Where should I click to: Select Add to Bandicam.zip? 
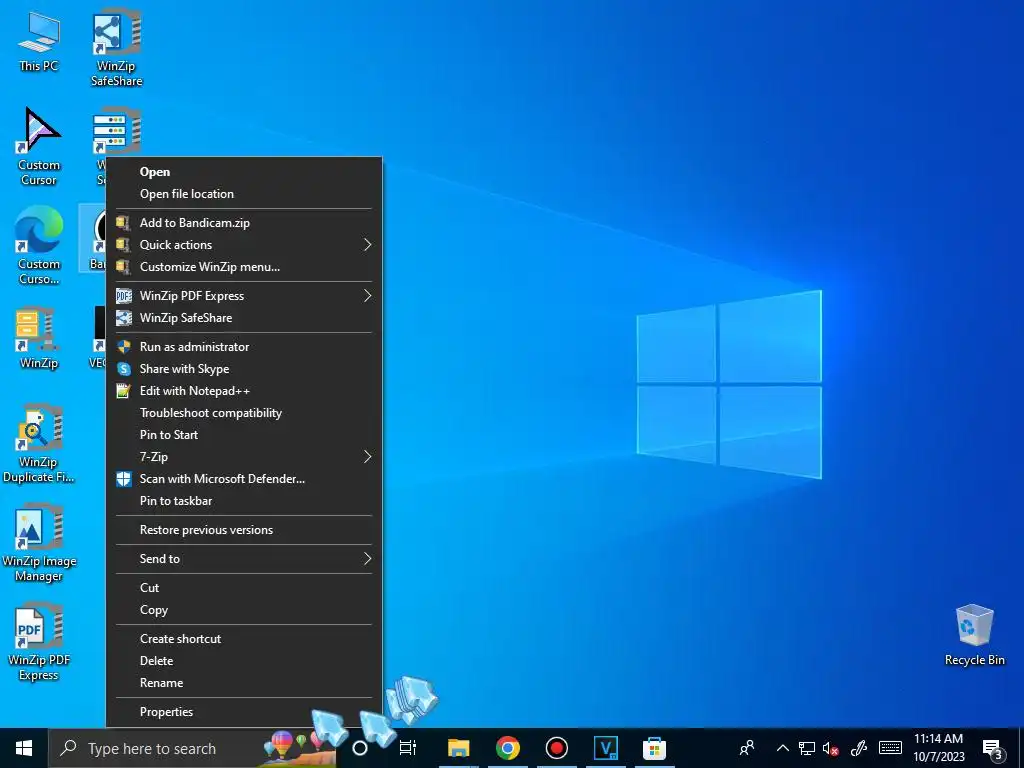(244, 223)
